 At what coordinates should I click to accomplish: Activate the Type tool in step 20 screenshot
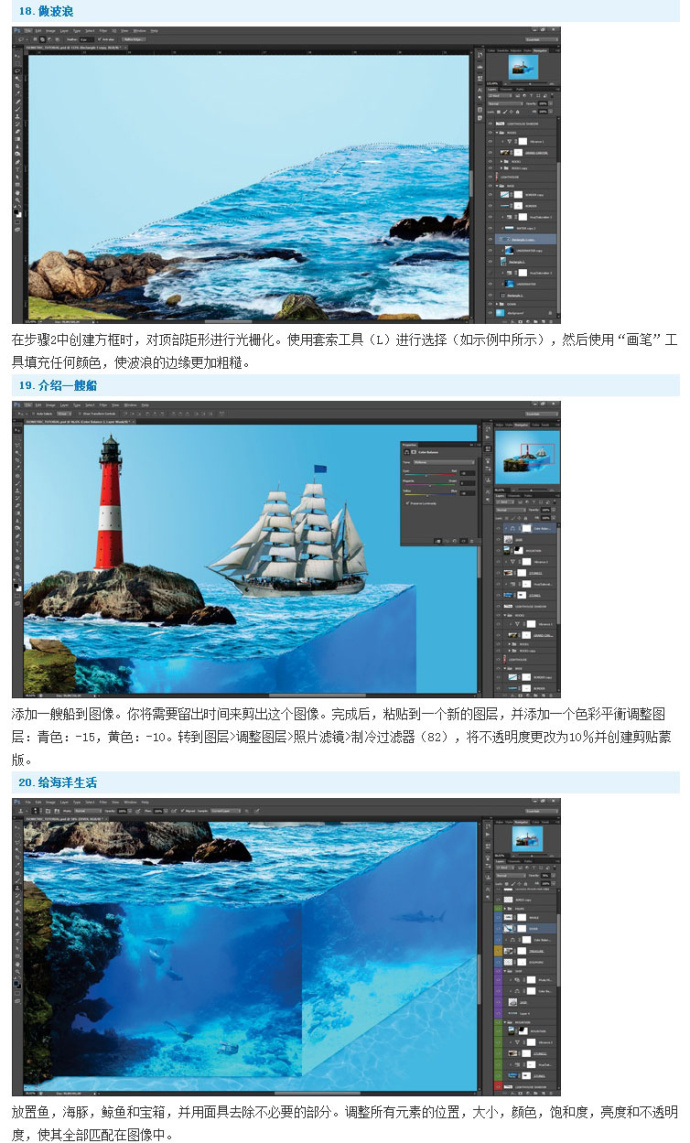point(17,941)
